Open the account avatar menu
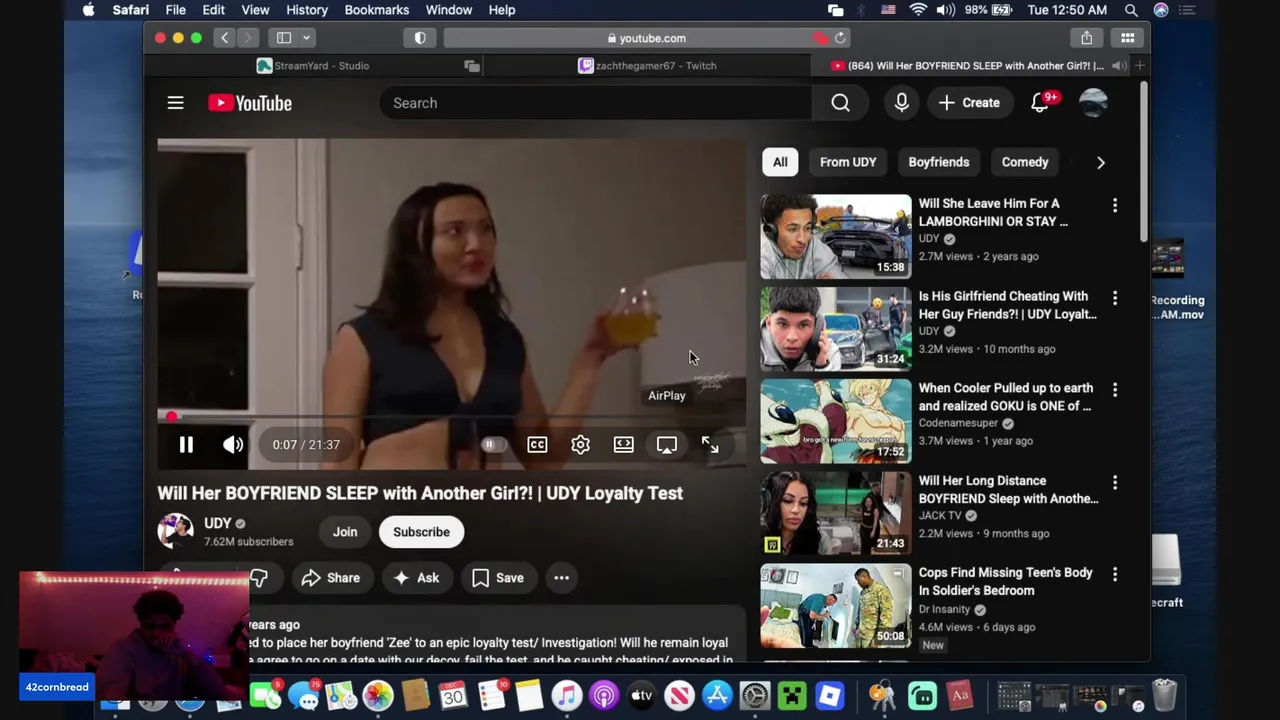 pos(1093,103)
